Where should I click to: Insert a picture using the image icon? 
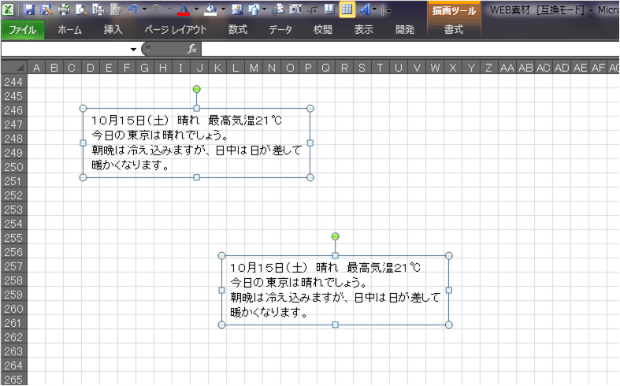[x=237, y=9]
